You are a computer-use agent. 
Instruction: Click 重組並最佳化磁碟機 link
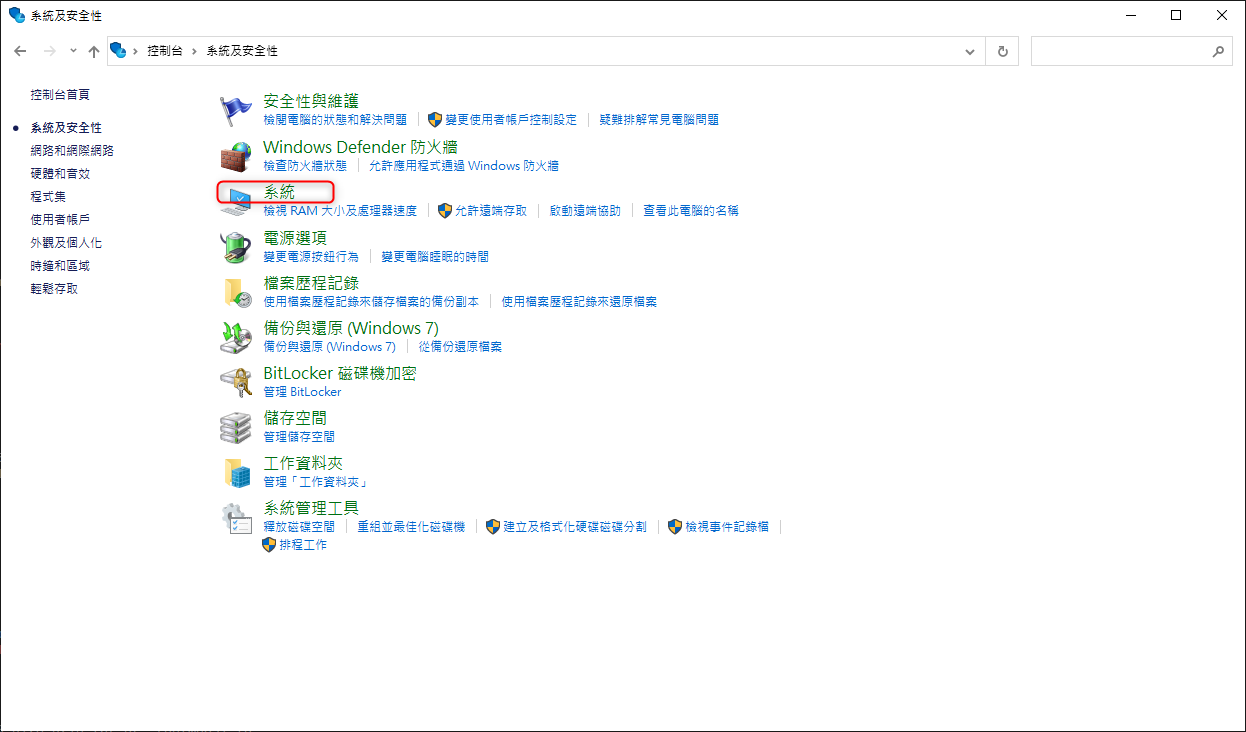pos(411,527)
